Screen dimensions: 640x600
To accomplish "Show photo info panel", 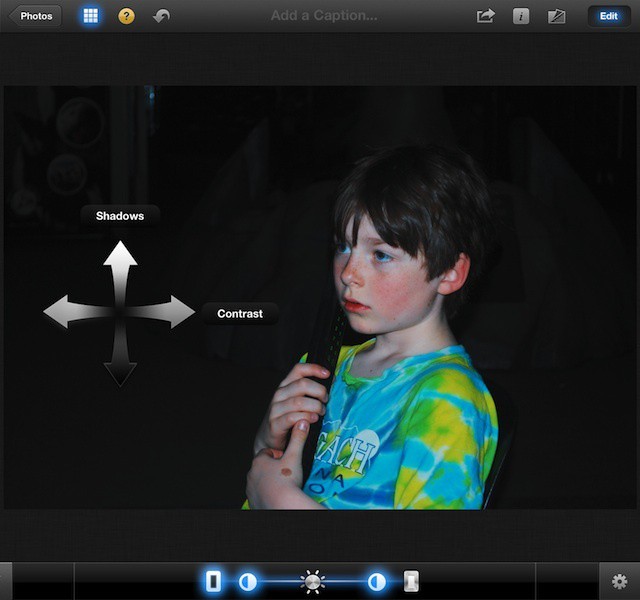I will click(521, 16).
